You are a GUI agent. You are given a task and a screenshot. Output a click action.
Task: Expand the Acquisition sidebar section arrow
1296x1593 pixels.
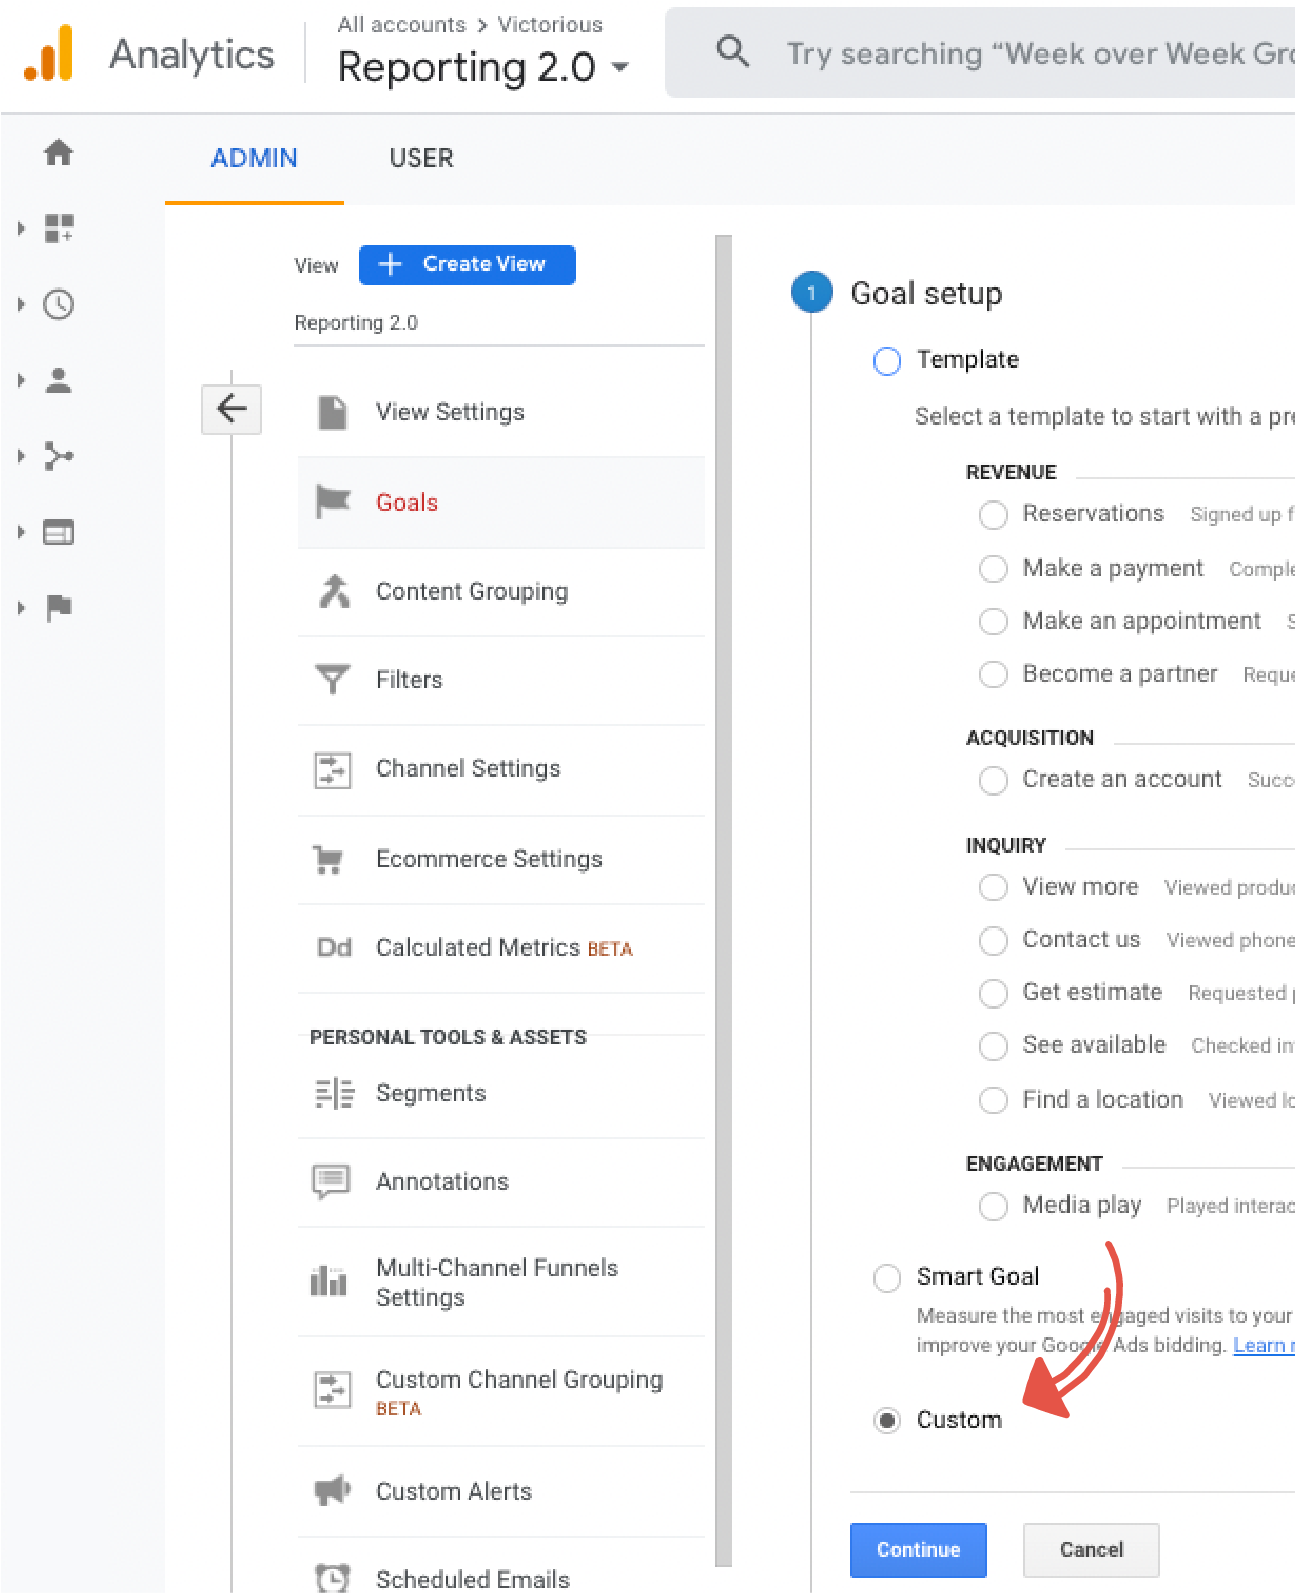(21, 456)
